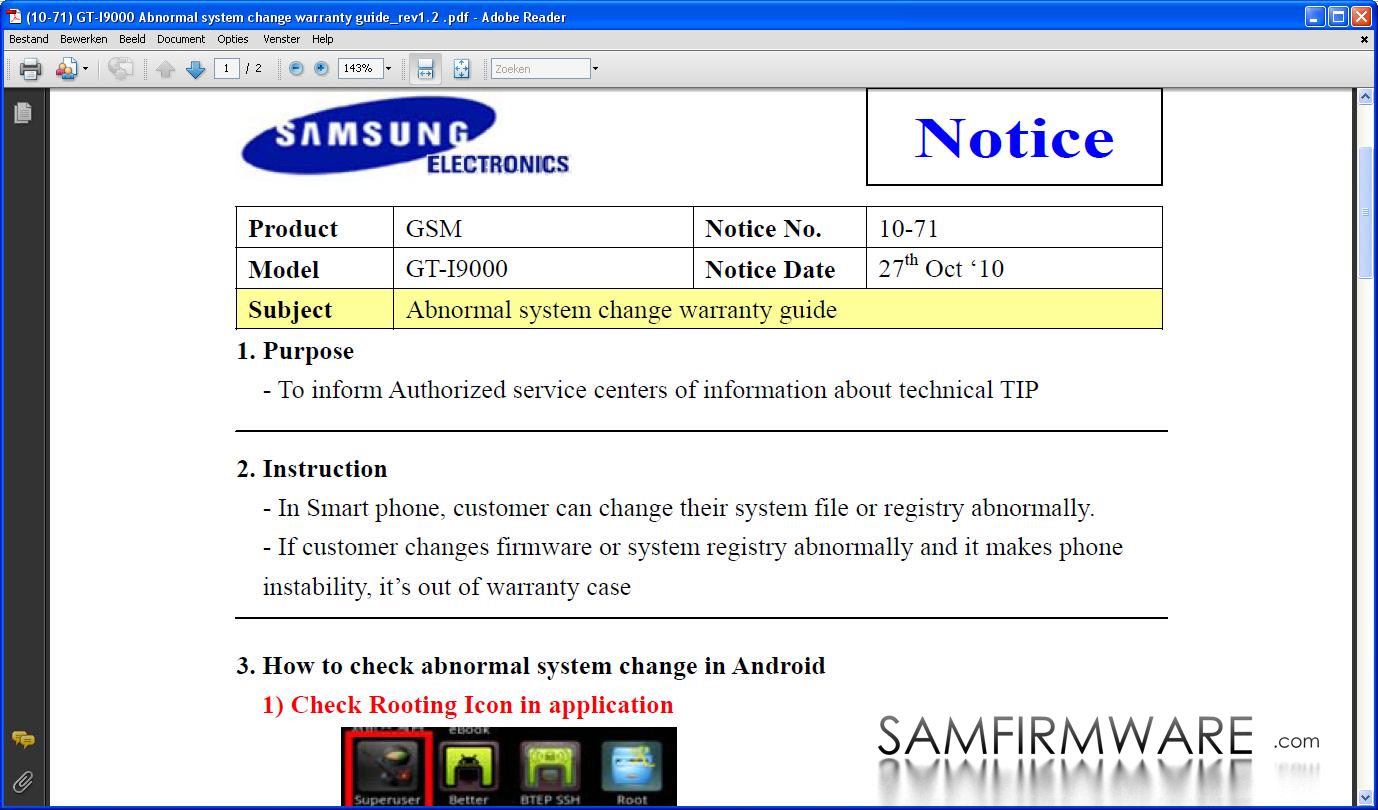Zoom out with the minus button

[x=296, y=68]
